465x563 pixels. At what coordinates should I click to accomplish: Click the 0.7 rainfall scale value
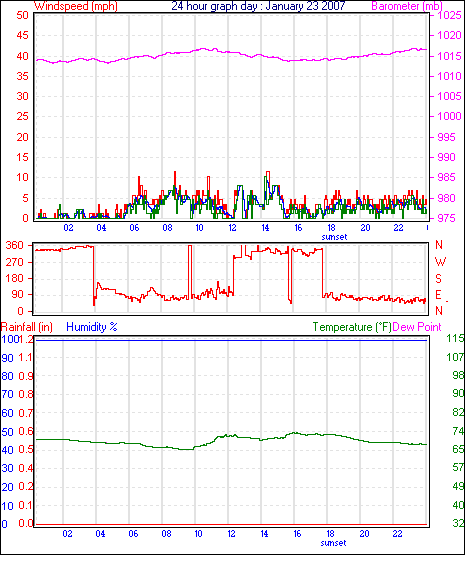25,413
